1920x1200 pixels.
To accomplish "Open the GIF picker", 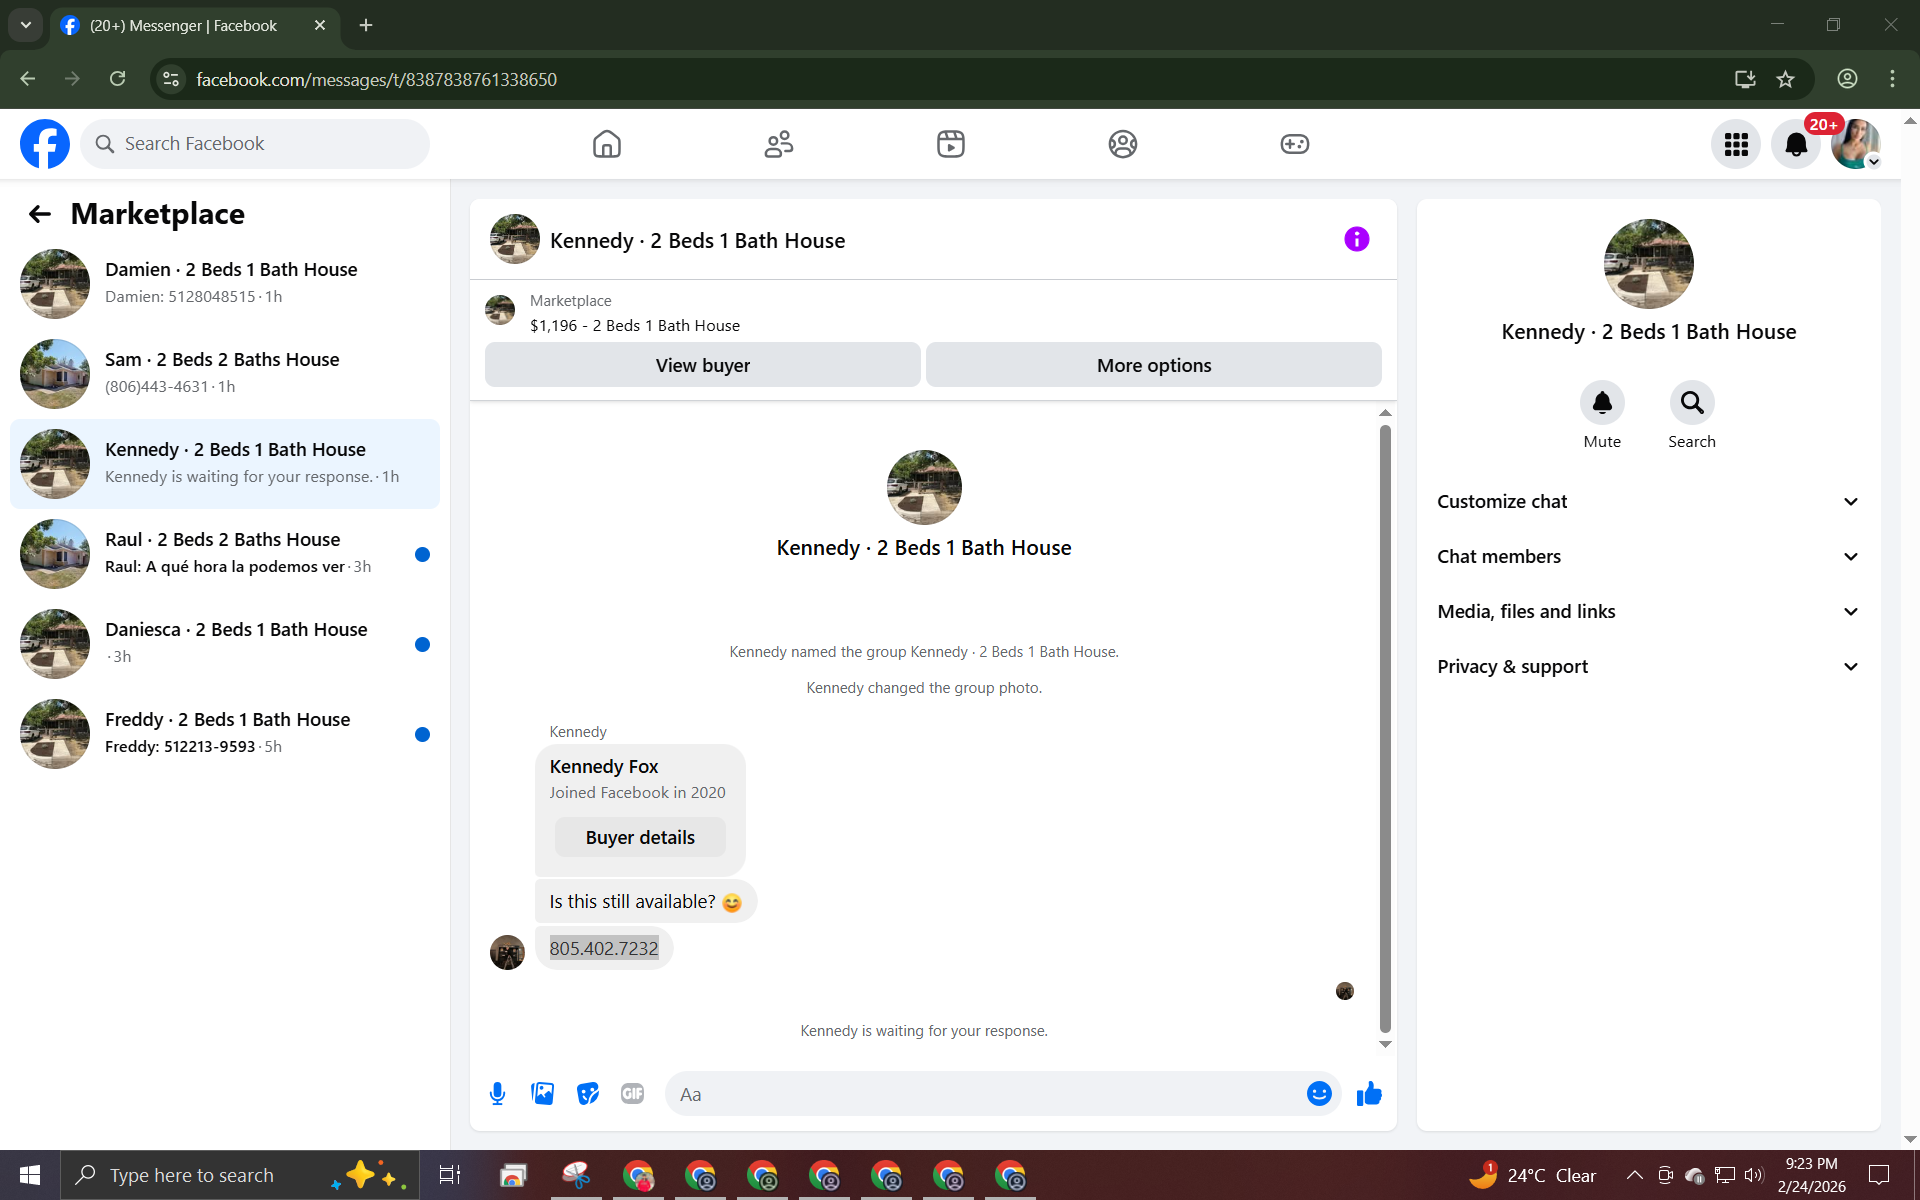I will (x=632, y=1094).
